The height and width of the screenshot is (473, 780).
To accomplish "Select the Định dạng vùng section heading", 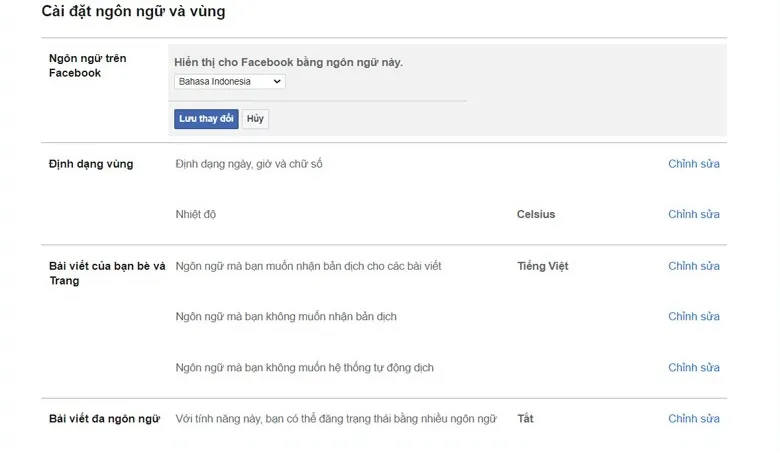I will [x=91, y=164].
